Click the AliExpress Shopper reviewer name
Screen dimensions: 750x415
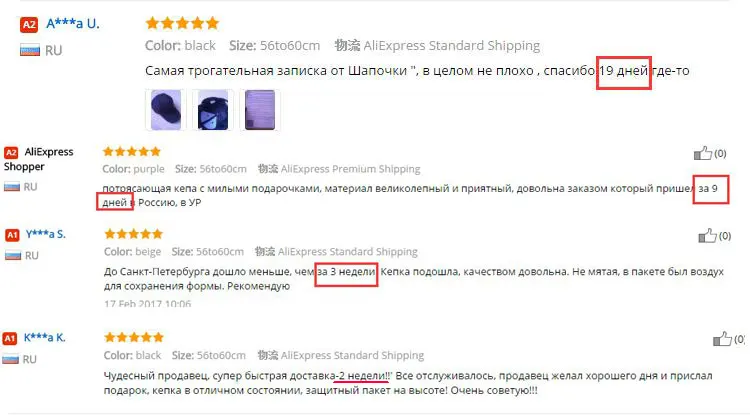[x=39, y=159]
